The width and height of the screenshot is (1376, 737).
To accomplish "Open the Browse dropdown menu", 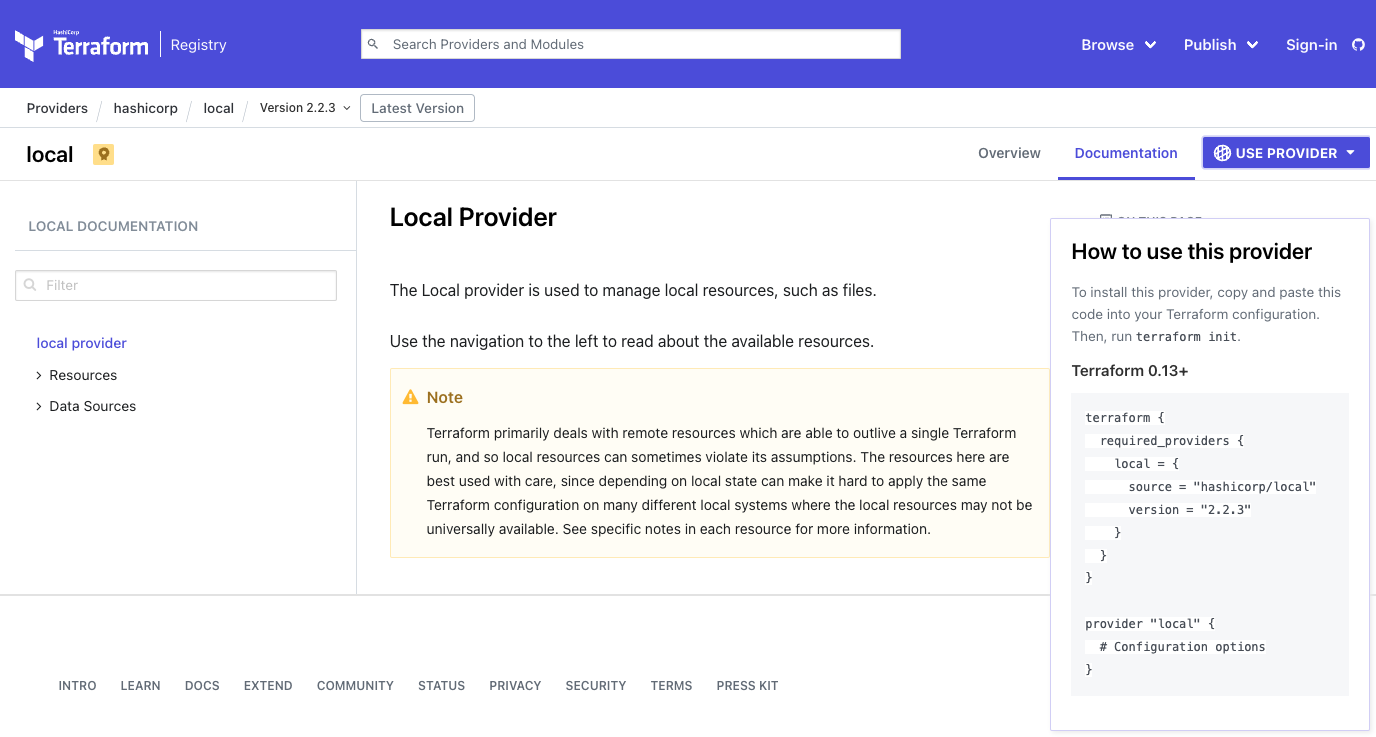I will coord(1119,45).
